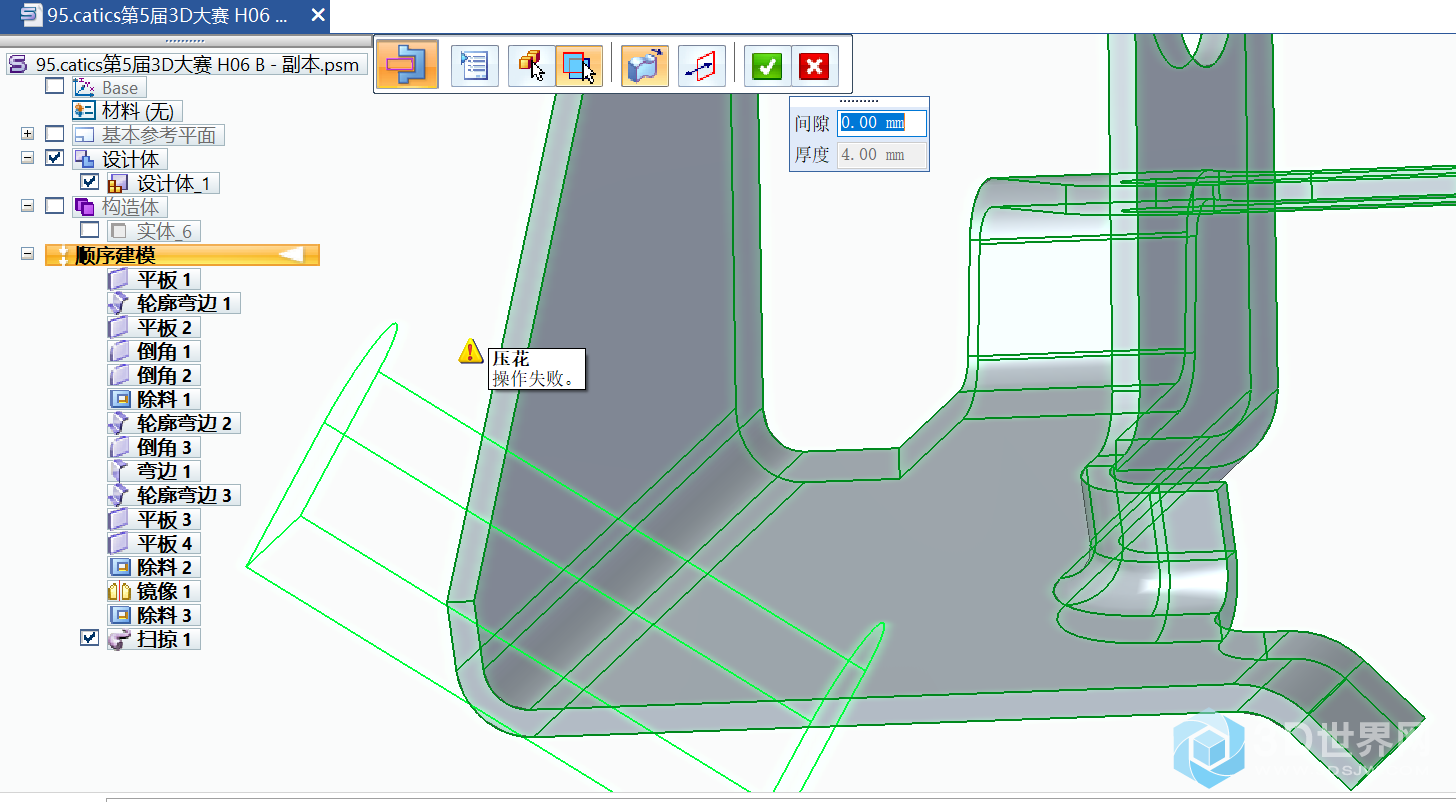Activate the select tool body step

(x=579, y=66)
